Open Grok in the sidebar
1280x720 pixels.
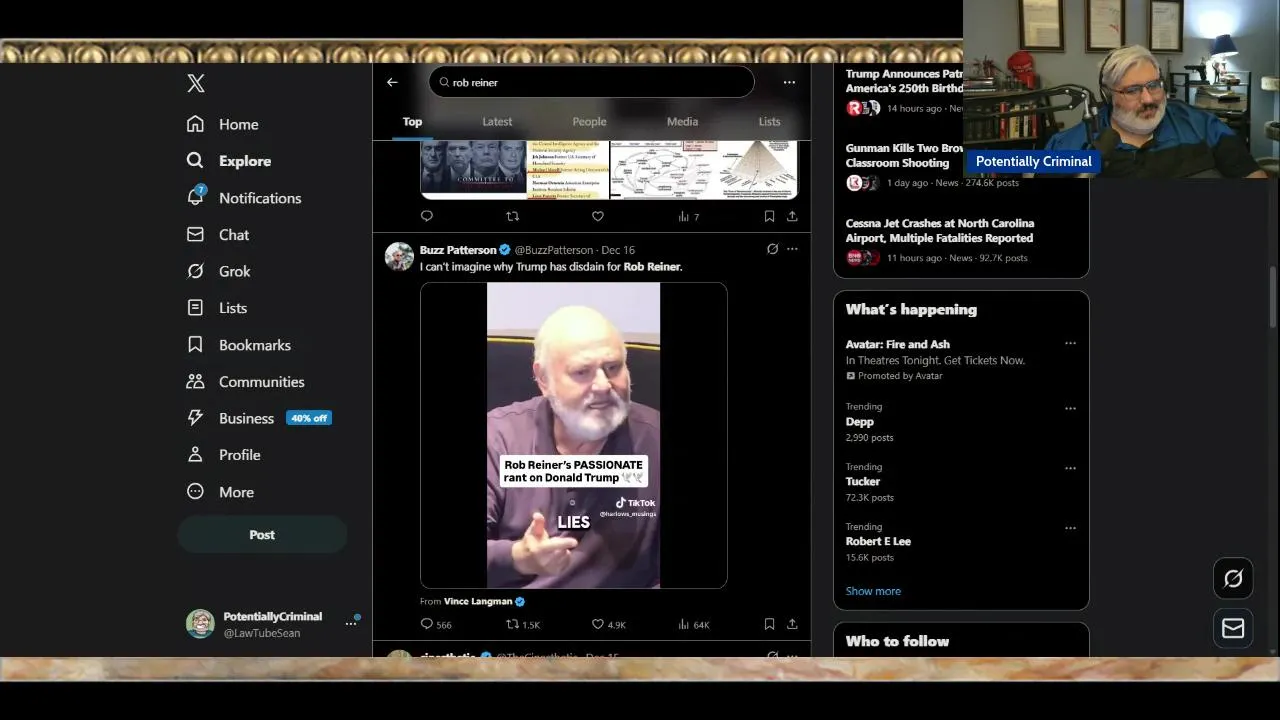(x=219, y=271)
